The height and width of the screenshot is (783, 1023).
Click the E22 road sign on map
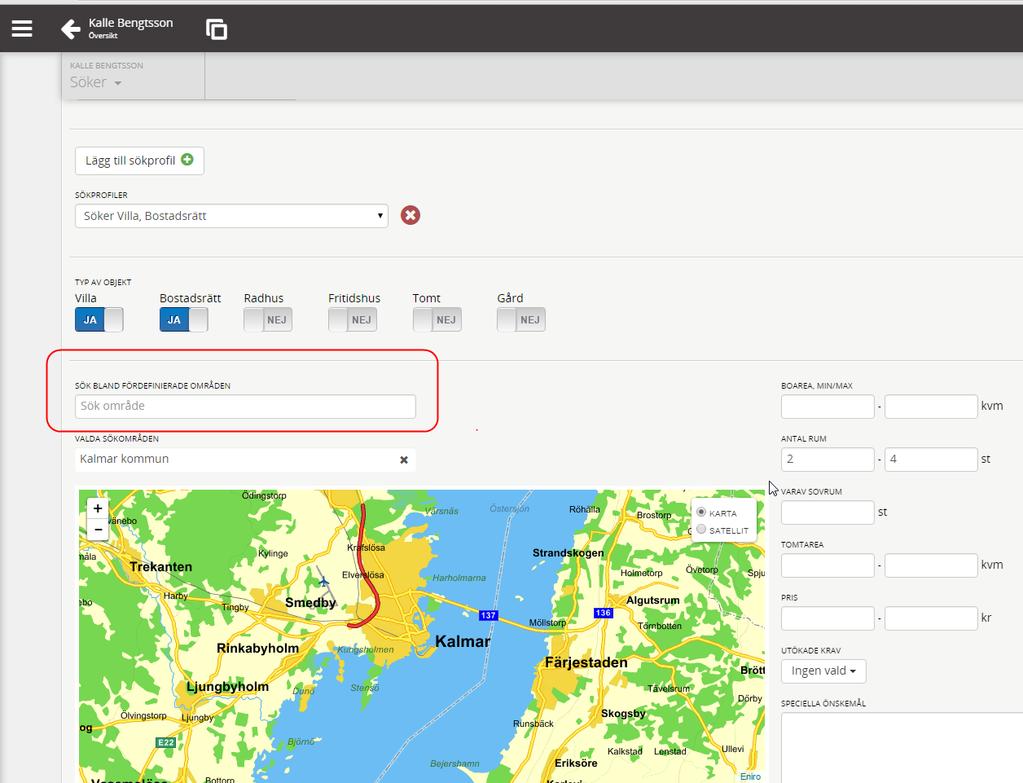pyautogui.click(x=166, y=743)
